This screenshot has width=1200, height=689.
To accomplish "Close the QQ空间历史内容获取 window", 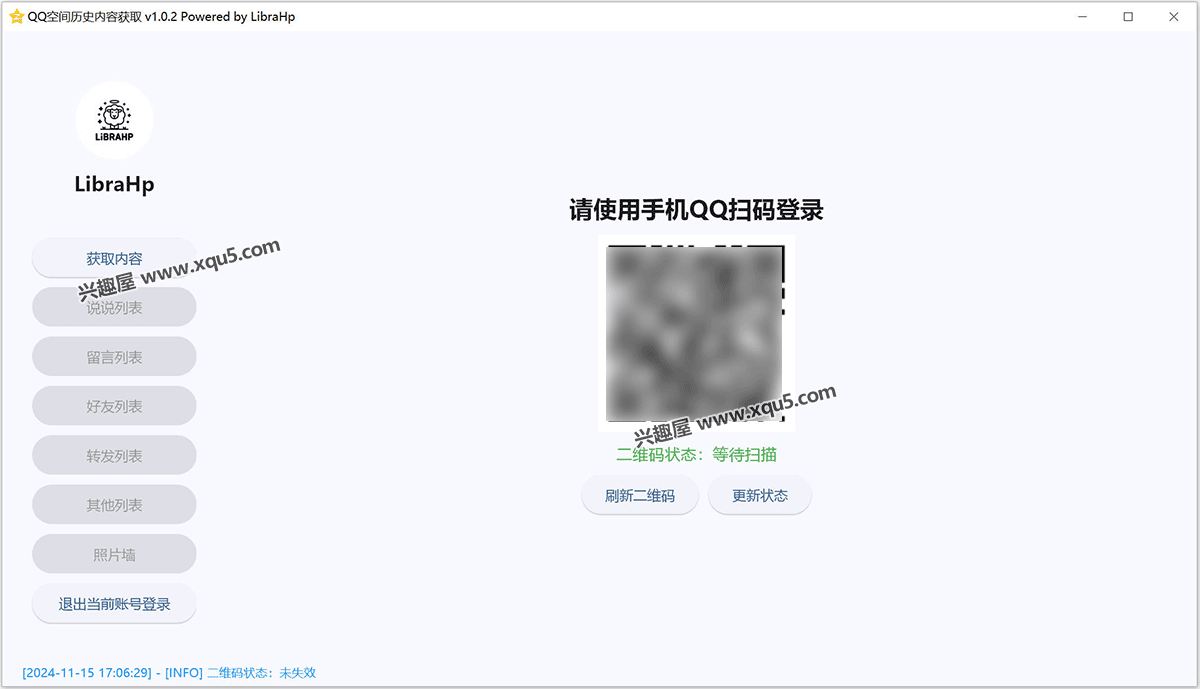I will click(x=1175, y=16).
